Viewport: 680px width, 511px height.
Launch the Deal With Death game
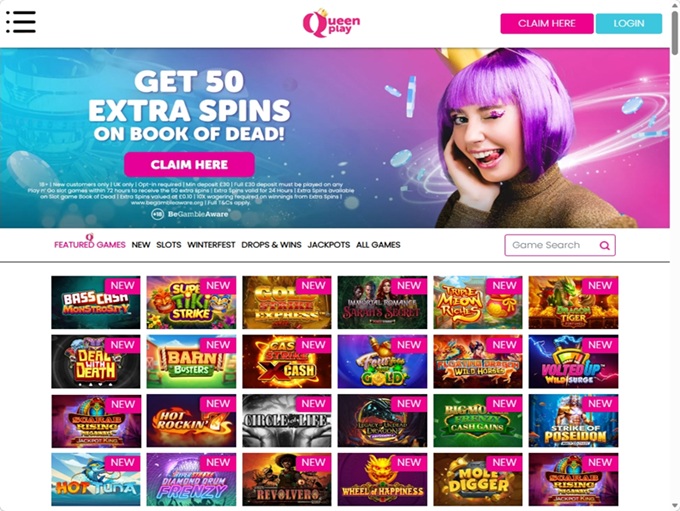tap(96, 361)
